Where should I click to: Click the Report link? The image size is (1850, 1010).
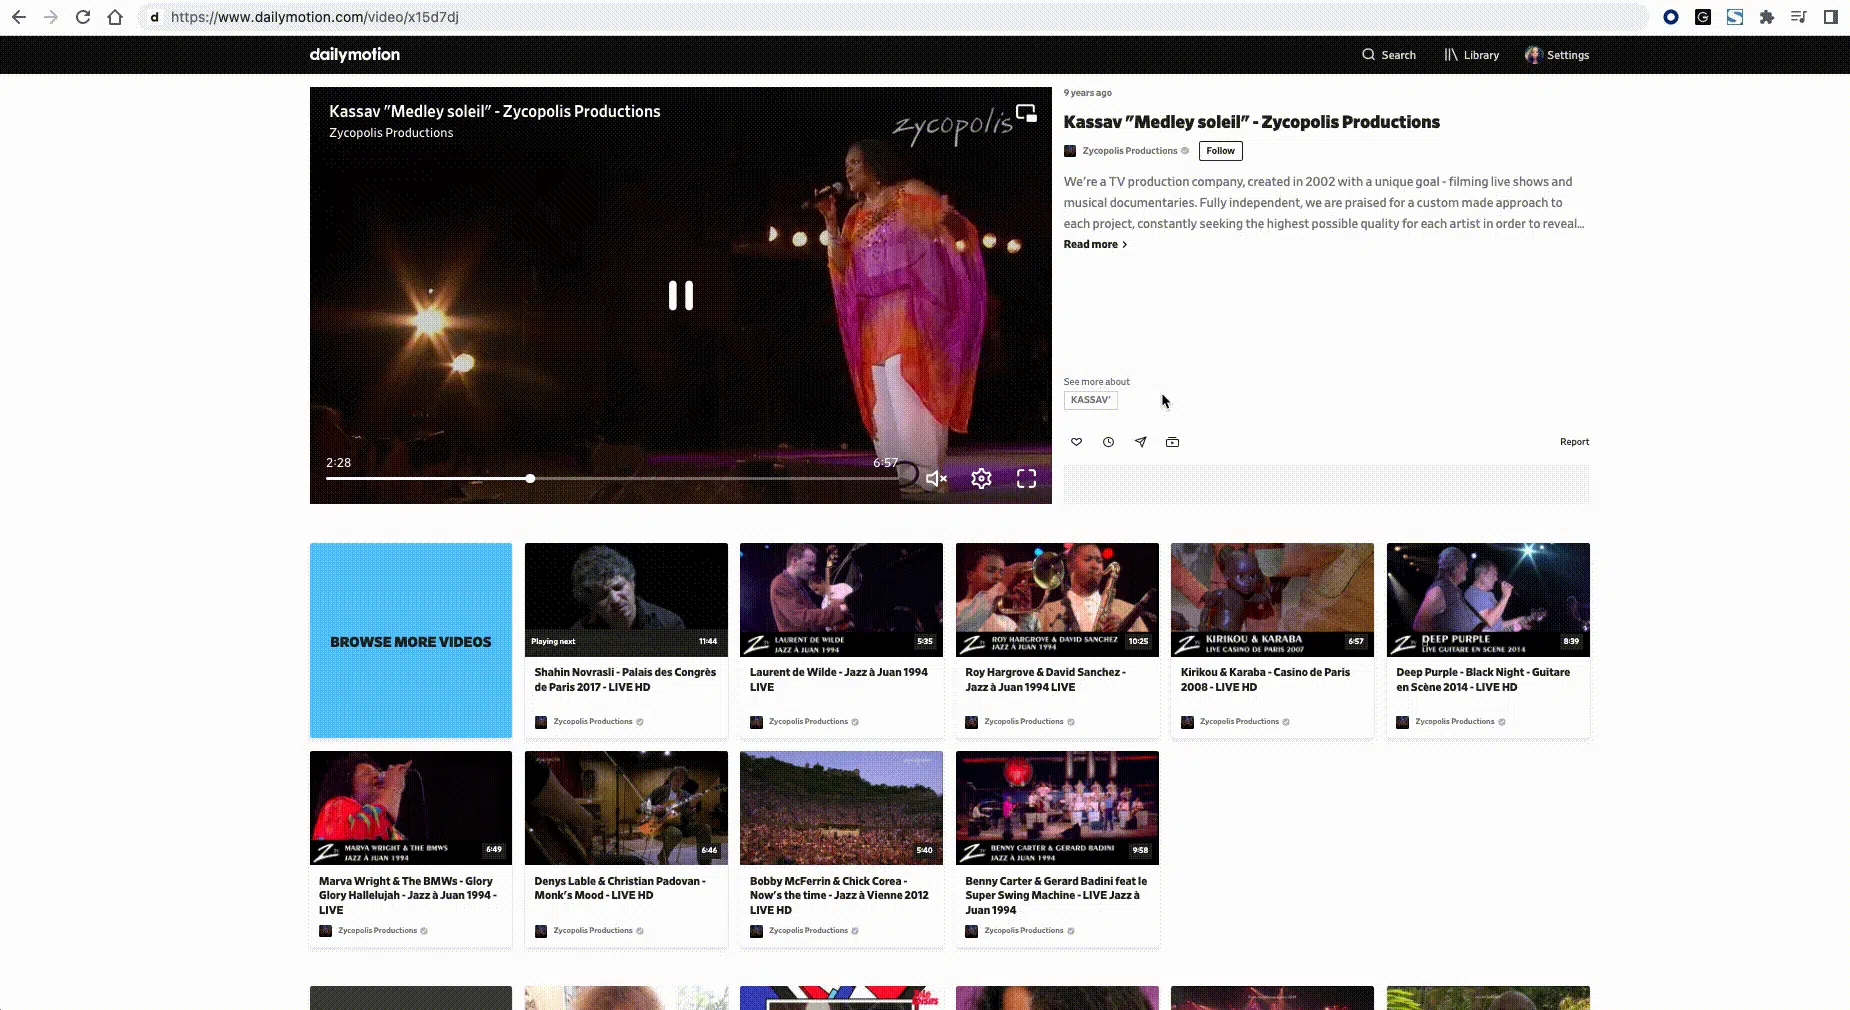[x=1574, y=442]
